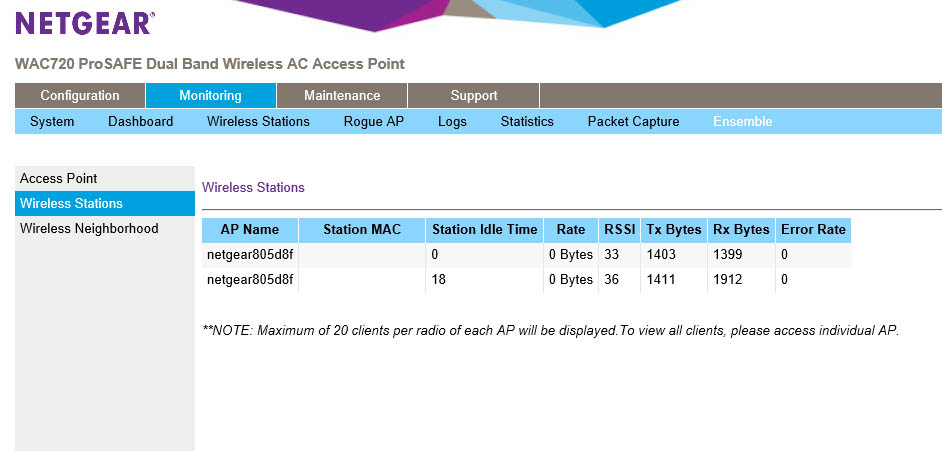
Task: Select the Monitoring tab
Action: click(x=210, y=95)
